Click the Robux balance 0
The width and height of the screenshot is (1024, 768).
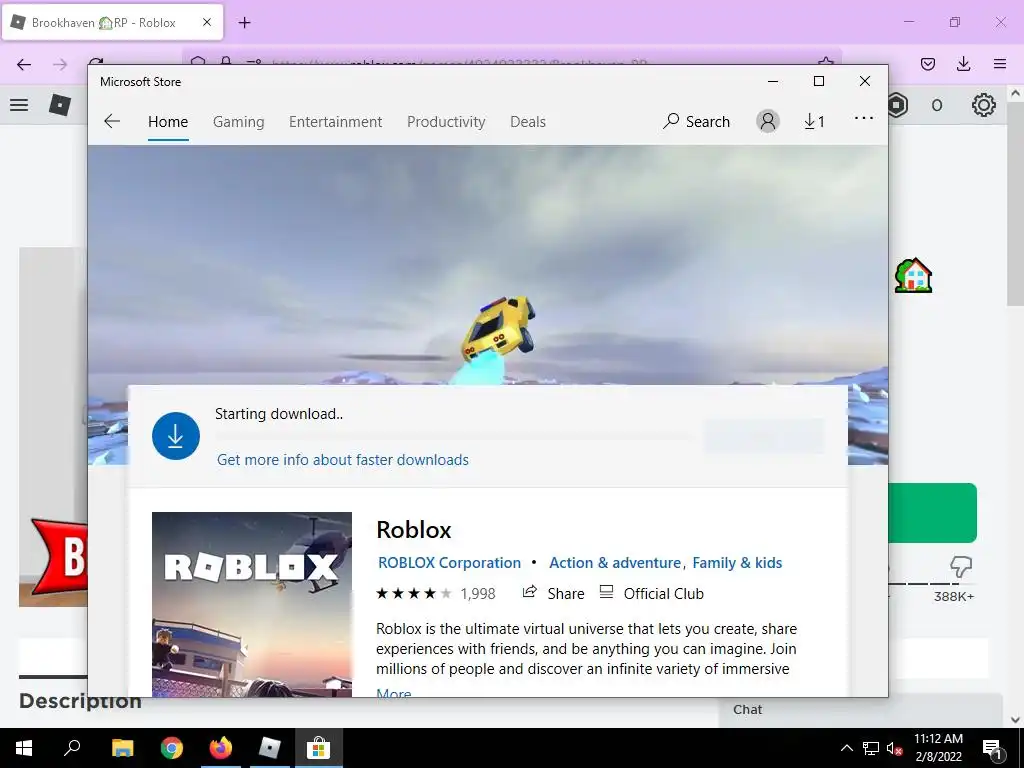pyautogui.click(x=936, y=105)
